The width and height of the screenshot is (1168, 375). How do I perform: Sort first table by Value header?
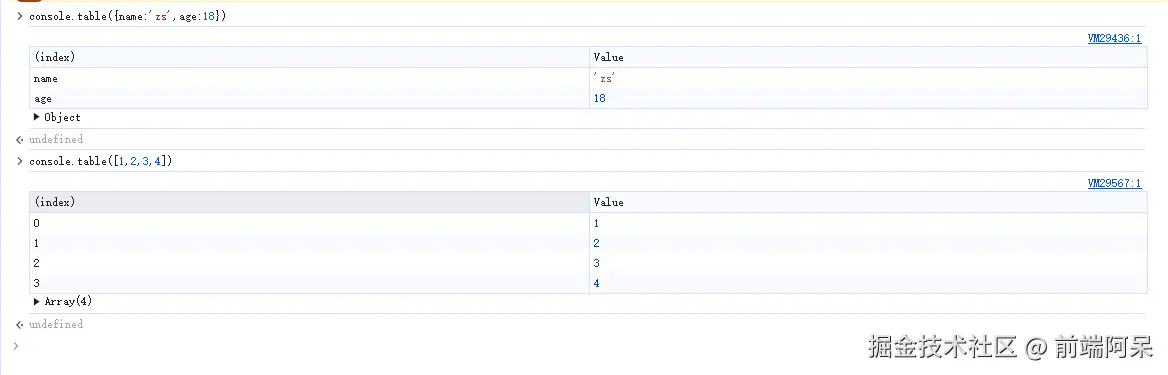coord(868,57)
